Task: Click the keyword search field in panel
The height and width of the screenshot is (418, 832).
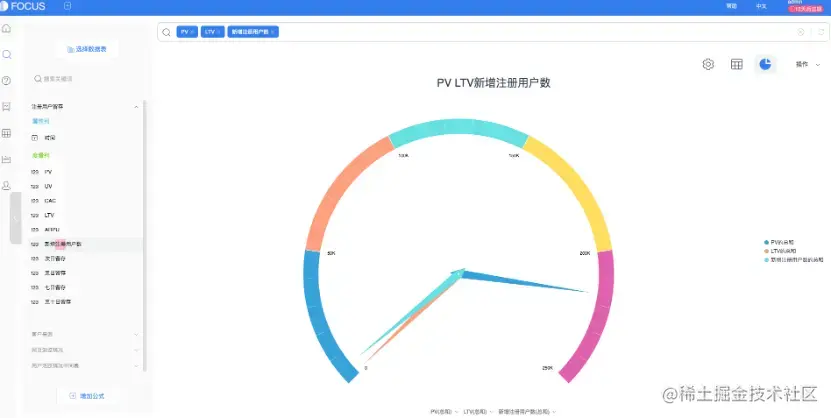Action: (x=85, y=79)
